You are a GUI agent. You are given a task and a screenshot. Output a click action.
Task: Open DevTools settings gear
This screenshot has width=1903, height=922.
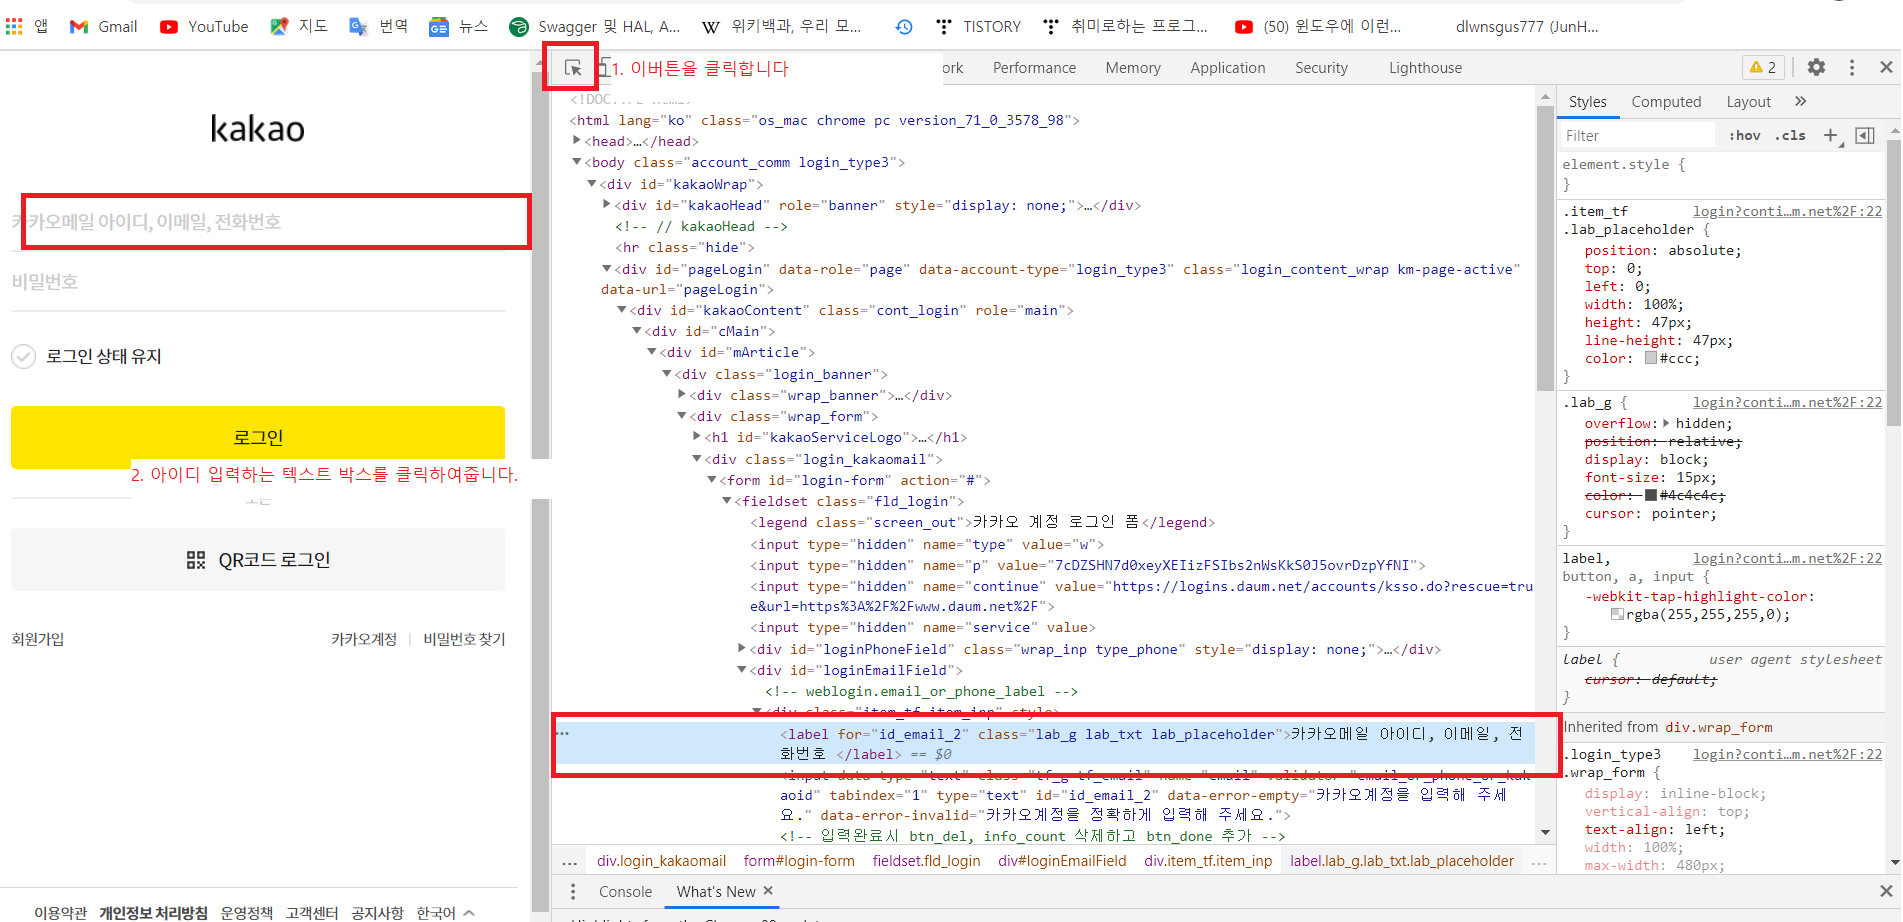(x=1817, y=67)
